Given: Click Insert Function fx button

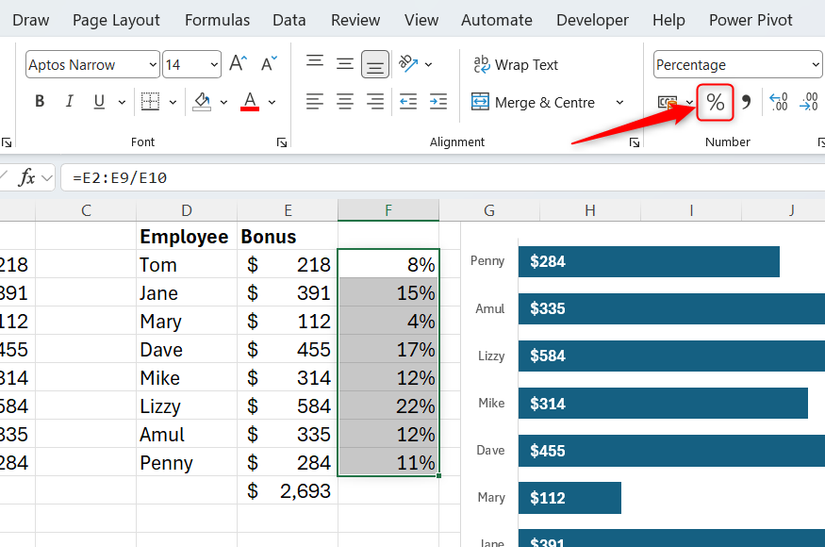Looking at the screenshot, I should coord(27,177).
